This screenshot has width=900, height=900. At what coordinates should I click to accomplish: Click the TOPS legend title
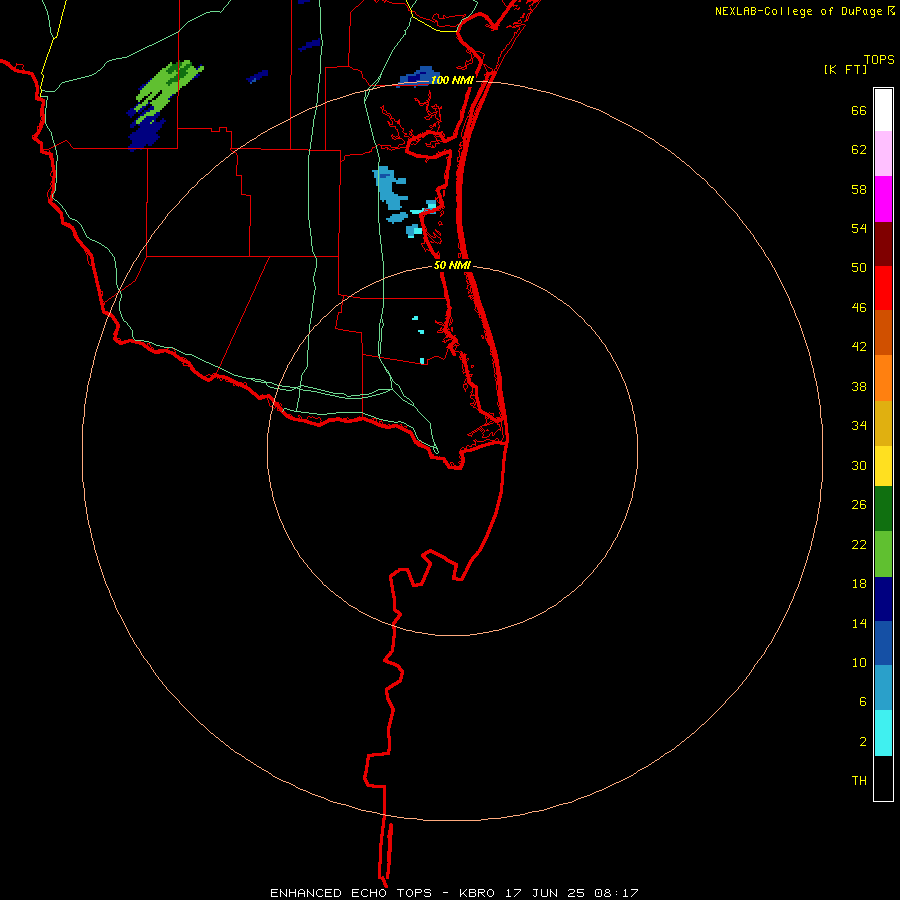tap(879, 59)
